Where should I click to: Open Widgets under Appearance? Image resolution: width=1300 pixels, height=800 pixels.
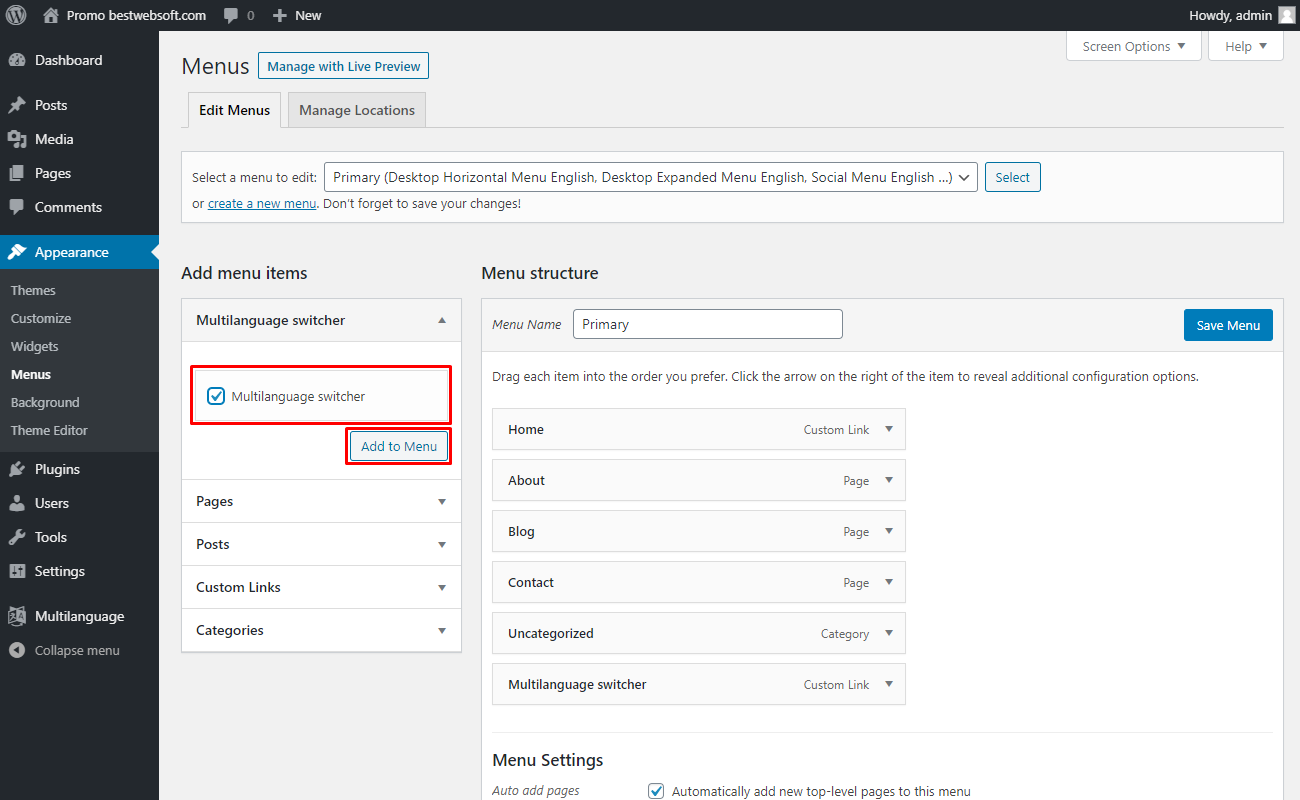[35, 346]
